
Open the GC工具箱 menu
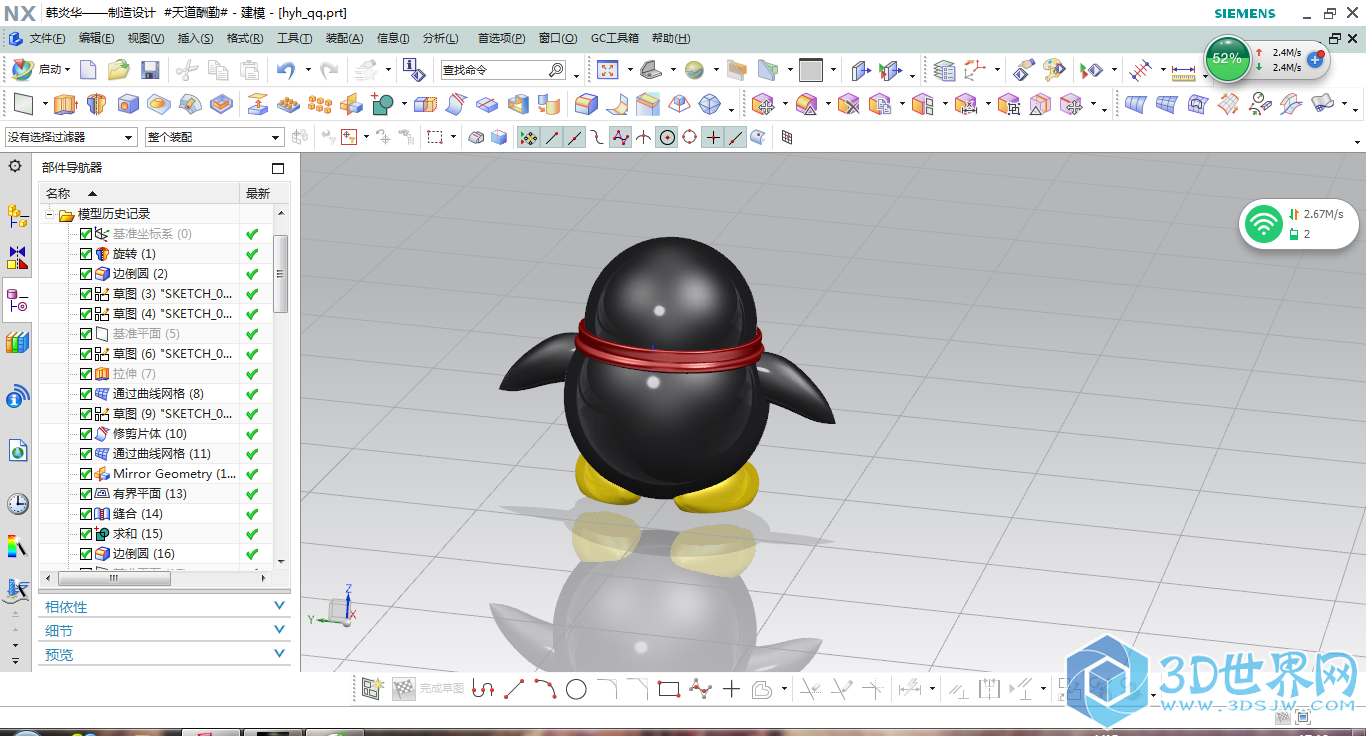(x=614, y=38)
